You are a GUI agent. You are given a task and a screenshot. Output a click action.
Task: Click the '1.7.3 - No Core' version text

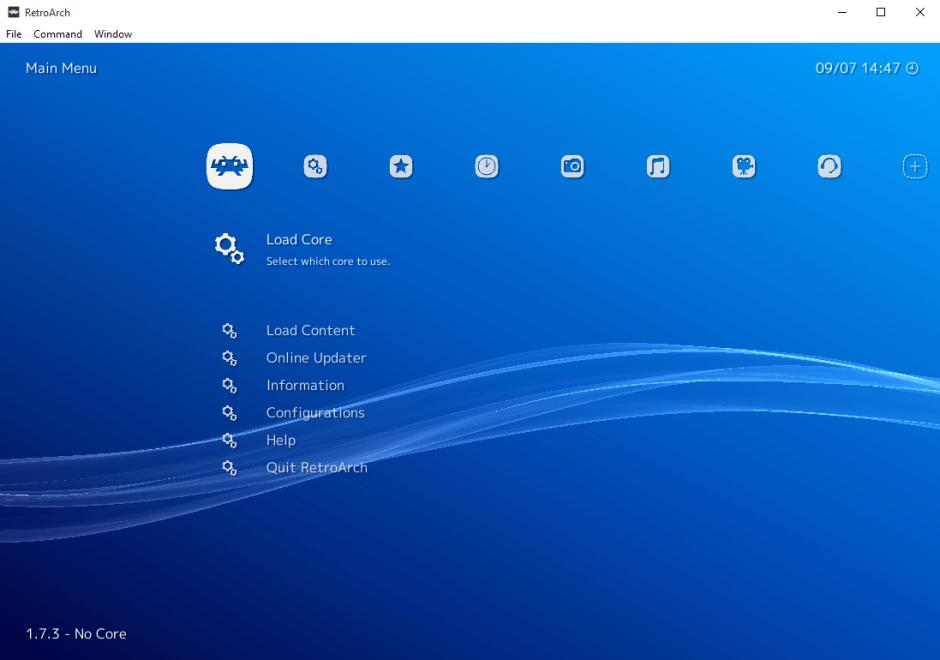(x=76, y=634)
